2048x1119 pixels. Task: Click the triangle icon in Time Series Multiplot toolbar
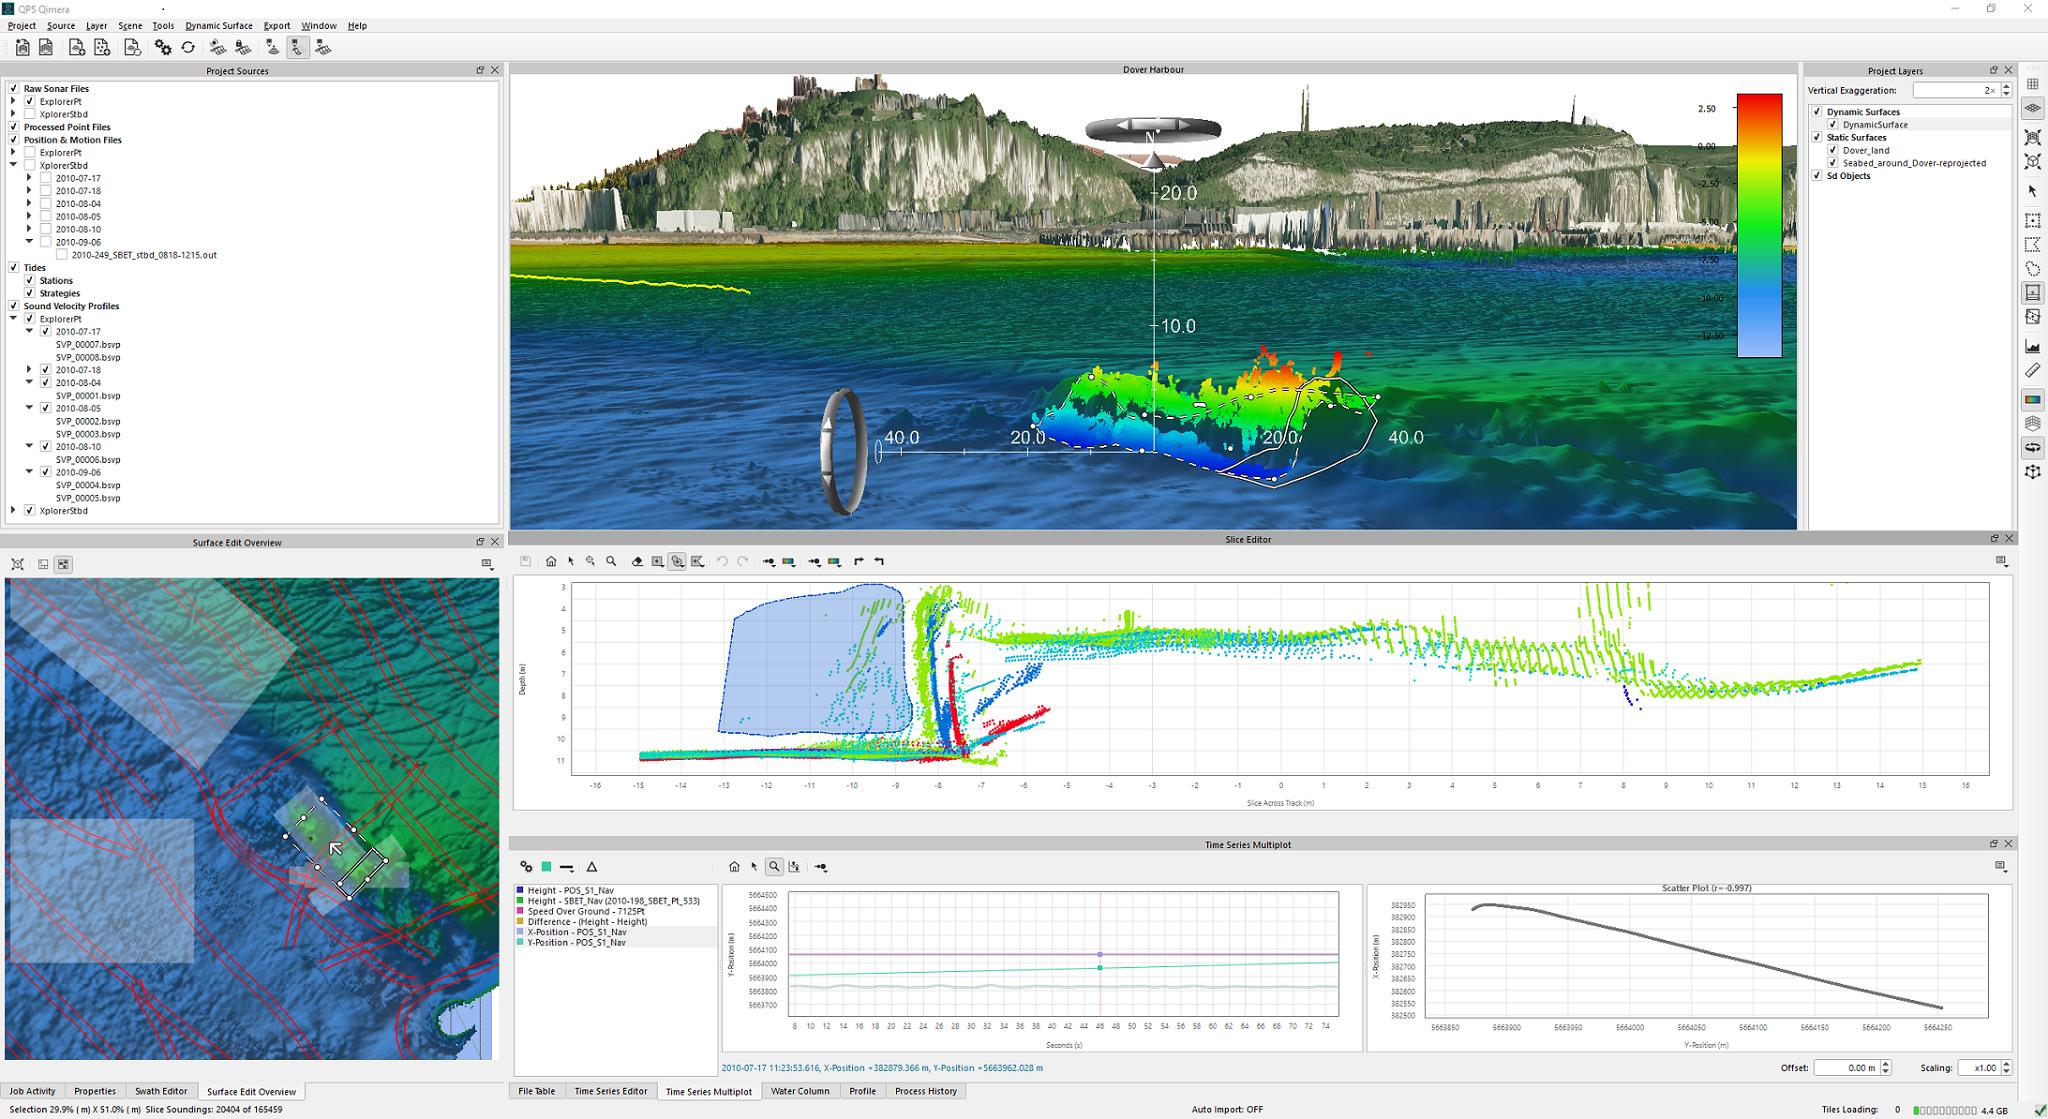point(592,867)
